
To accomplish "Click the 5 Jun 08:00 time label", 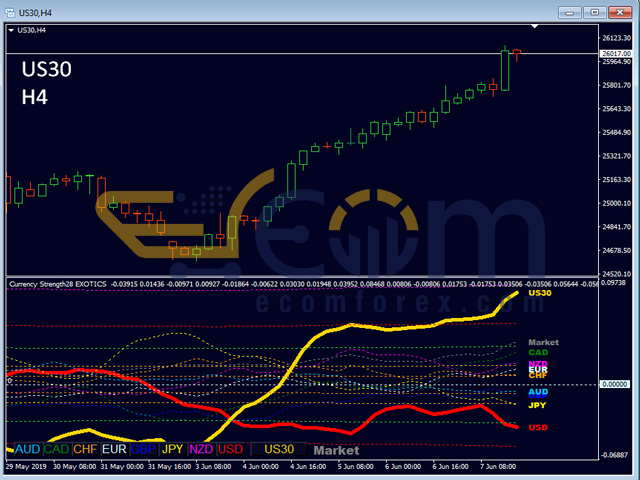I will pos(356,467).
